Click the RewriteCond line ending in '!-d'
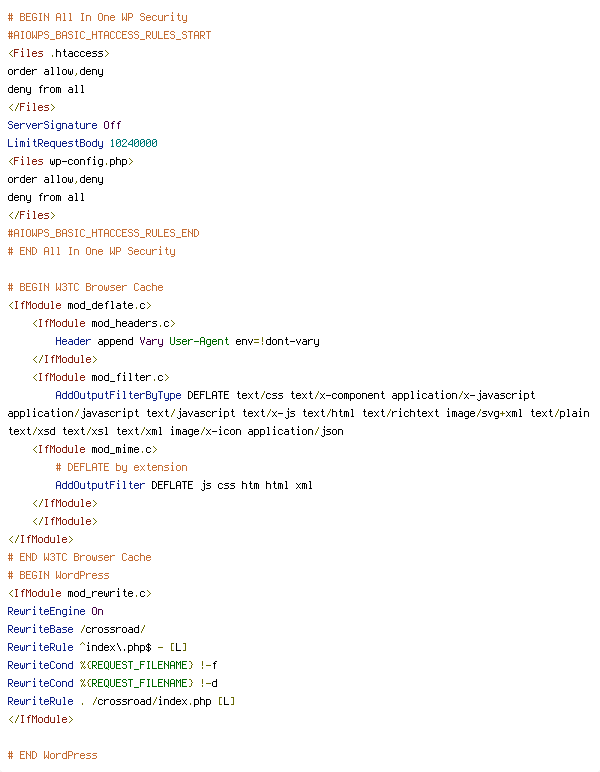Screen dimensions: 600x772 (113, 683)
